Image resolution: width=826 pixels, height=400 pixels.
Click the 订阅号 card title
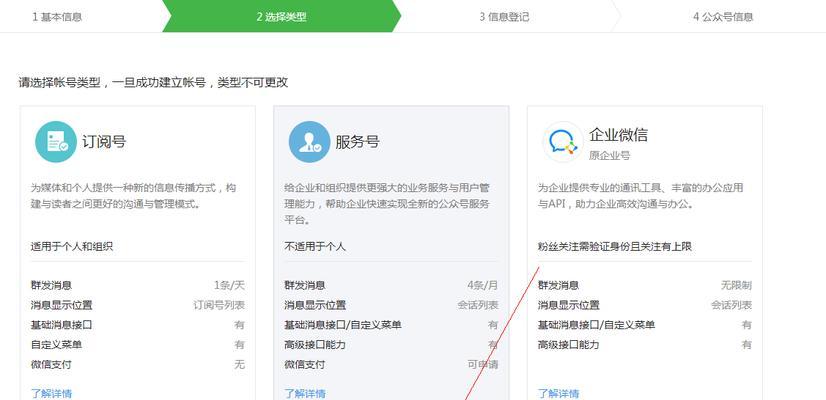pos(104,142)
